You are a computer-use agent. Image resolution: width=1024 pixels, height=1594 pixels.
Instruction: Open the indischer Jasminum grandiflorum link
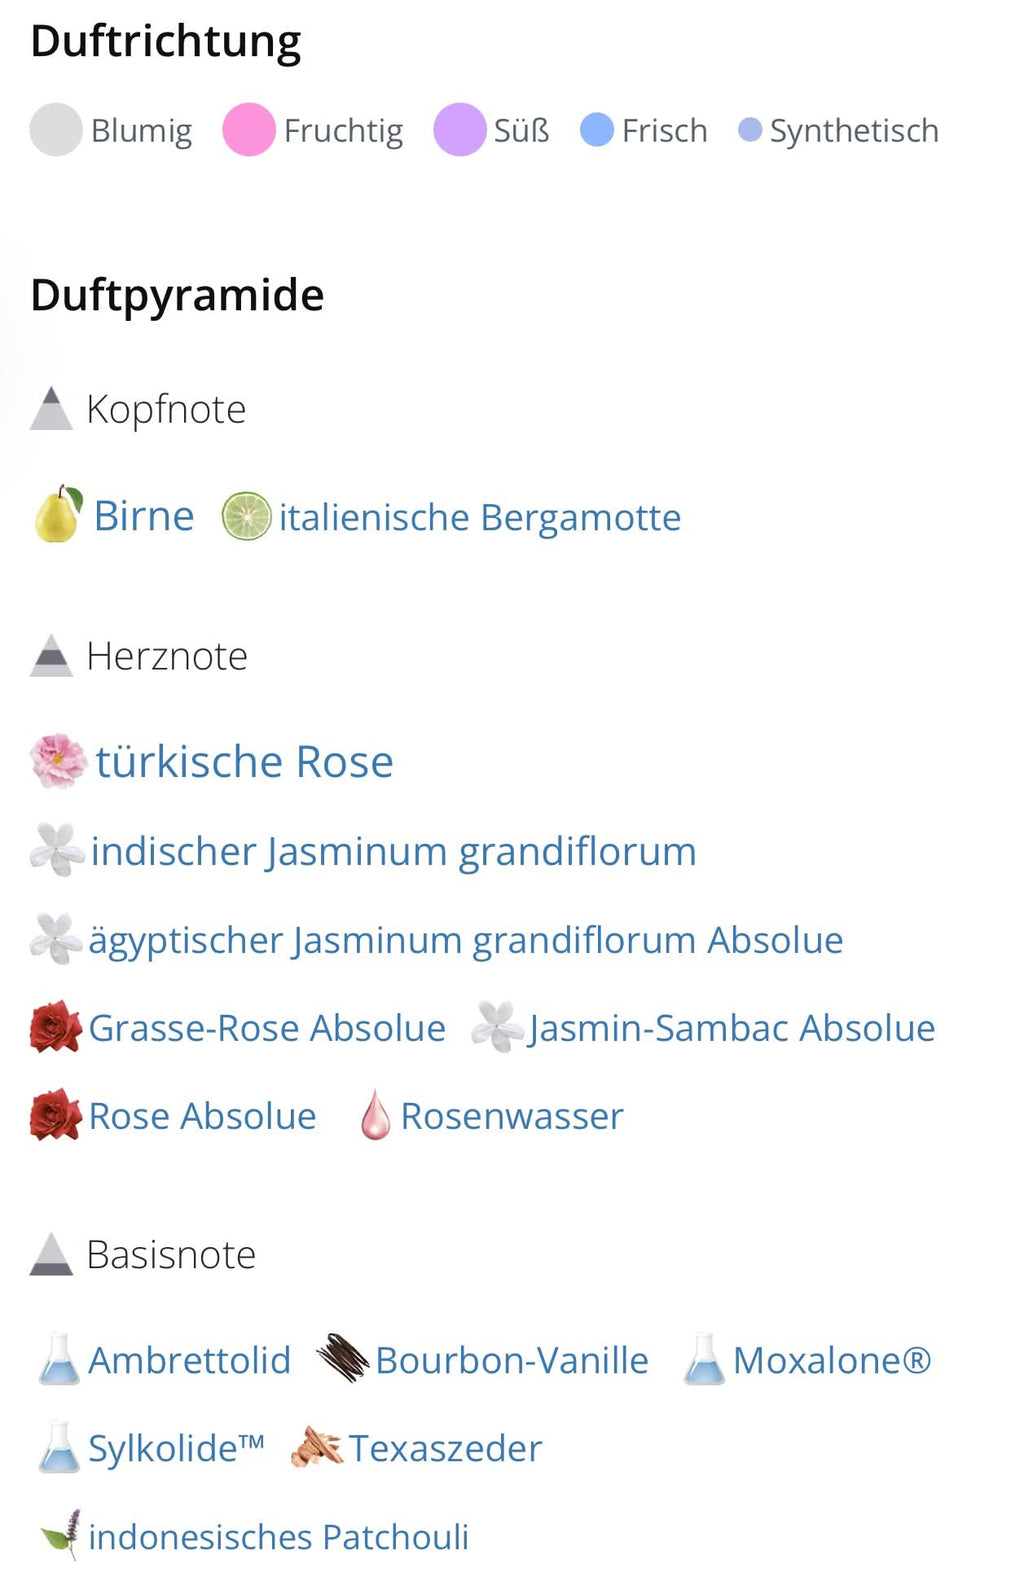pyautogui.click(x=393, y=852)
